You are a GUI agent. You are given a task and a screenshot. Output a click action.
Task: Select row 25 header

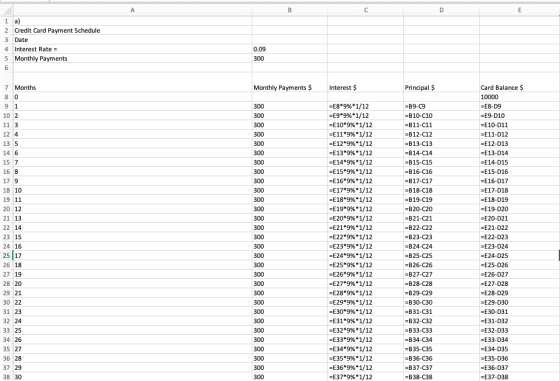[6, 256]
